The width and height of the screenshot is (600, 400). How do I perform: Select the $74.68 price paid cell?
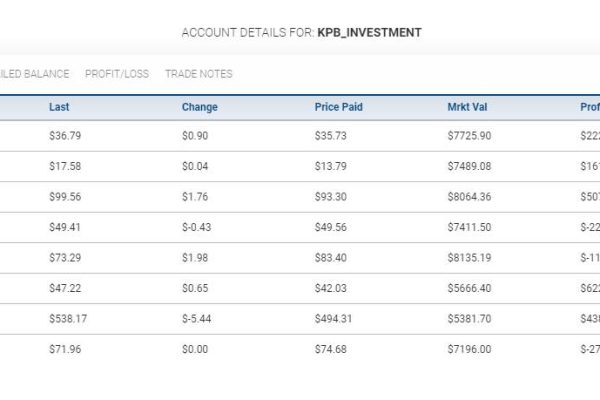pos(331,349)
